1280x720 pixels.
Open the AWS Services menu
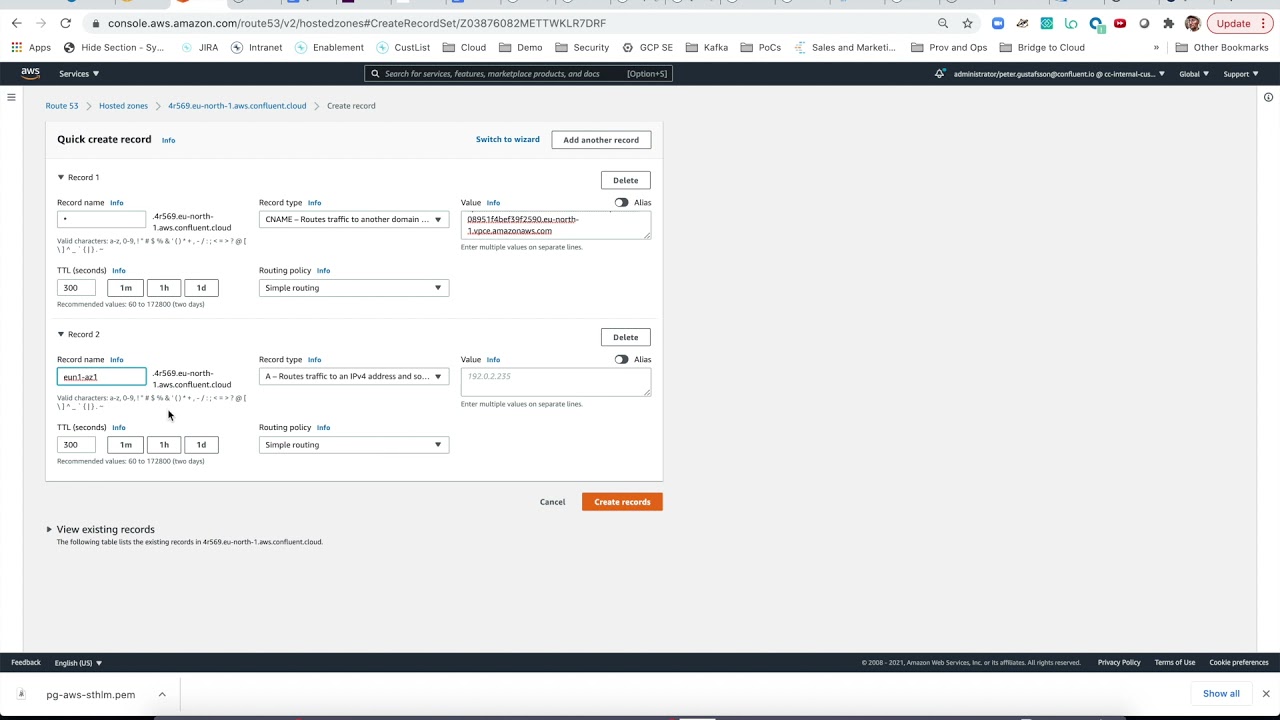pos(79,73)
